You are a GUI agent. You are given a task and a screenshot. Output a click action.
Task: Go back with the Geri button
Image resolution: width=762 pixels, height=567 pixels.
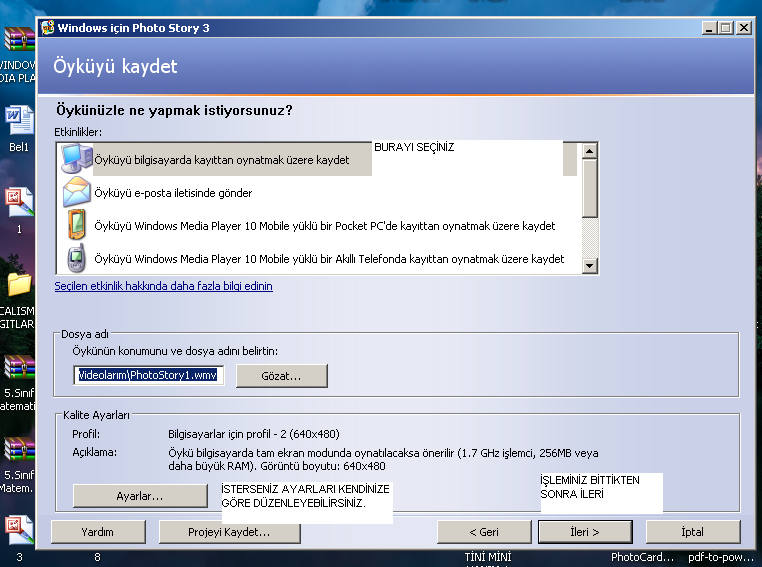click(x=484, y=532)
